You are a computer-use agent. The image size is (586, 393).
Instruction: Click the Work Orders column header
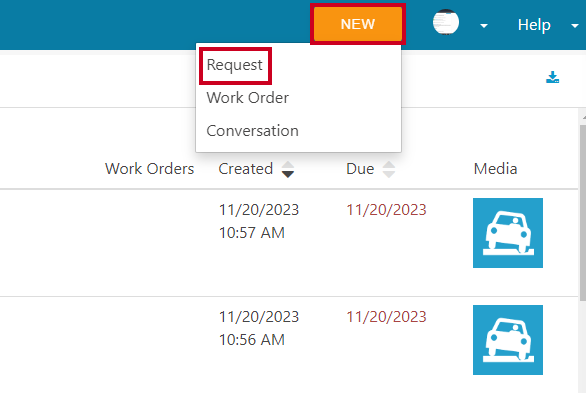pos(149,169)
